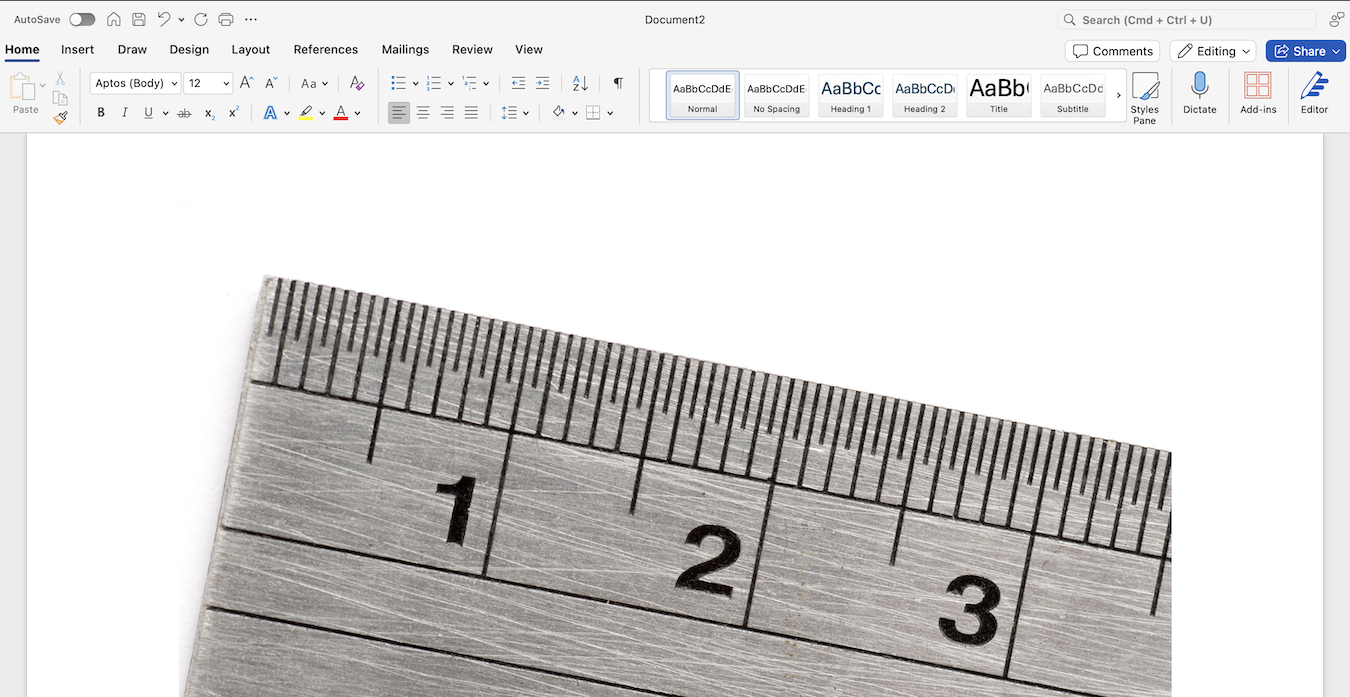1350x697 pixels.
Task: Open line and paragraph spacing options
Action: 514,113
